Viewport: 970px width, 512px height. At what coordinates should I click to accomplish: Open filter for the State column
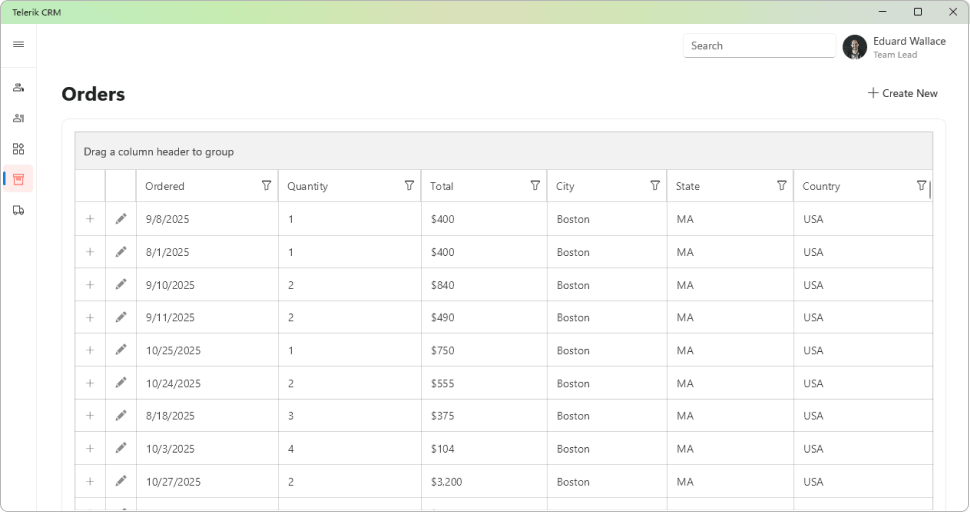pos(782,186)
